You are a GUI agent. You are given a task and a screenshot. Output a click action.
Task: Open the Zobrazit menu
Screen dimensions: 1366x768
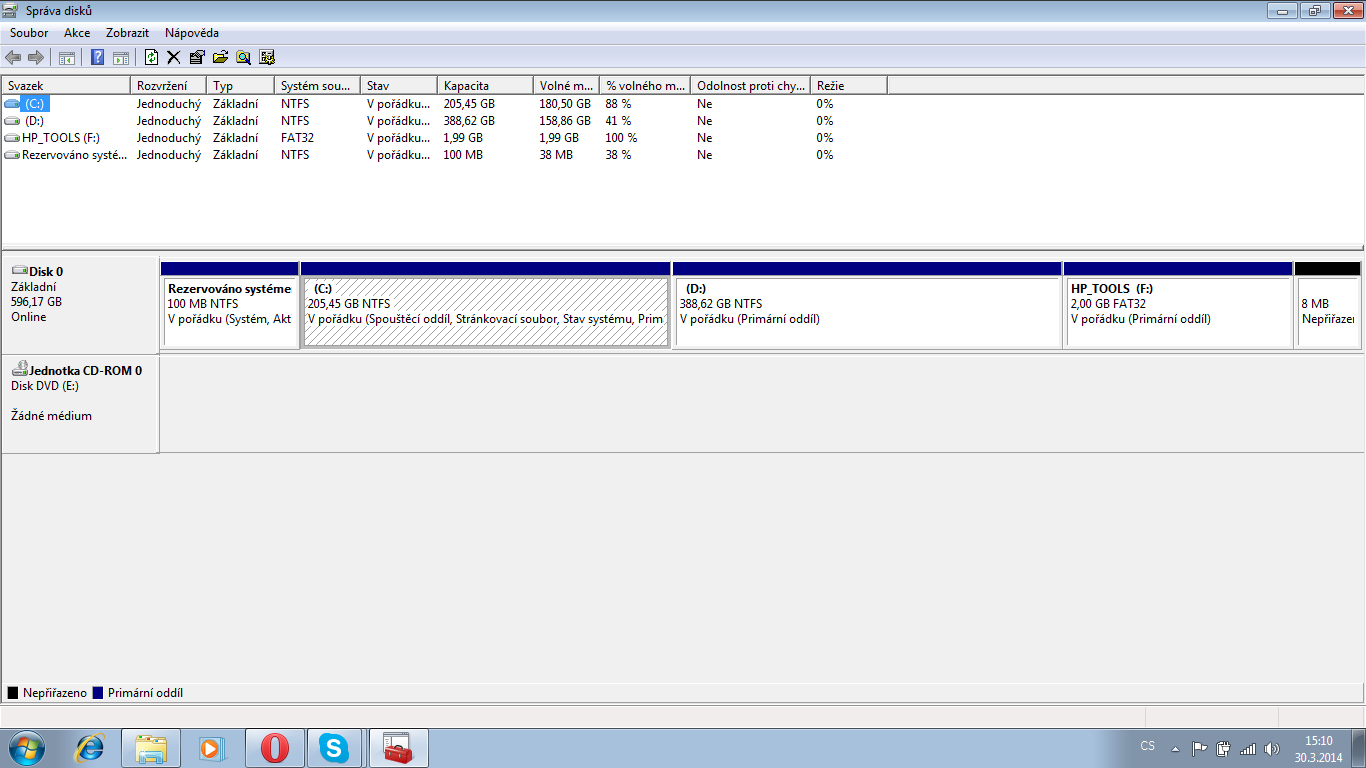pyautogui.click(x=128, y=33)
